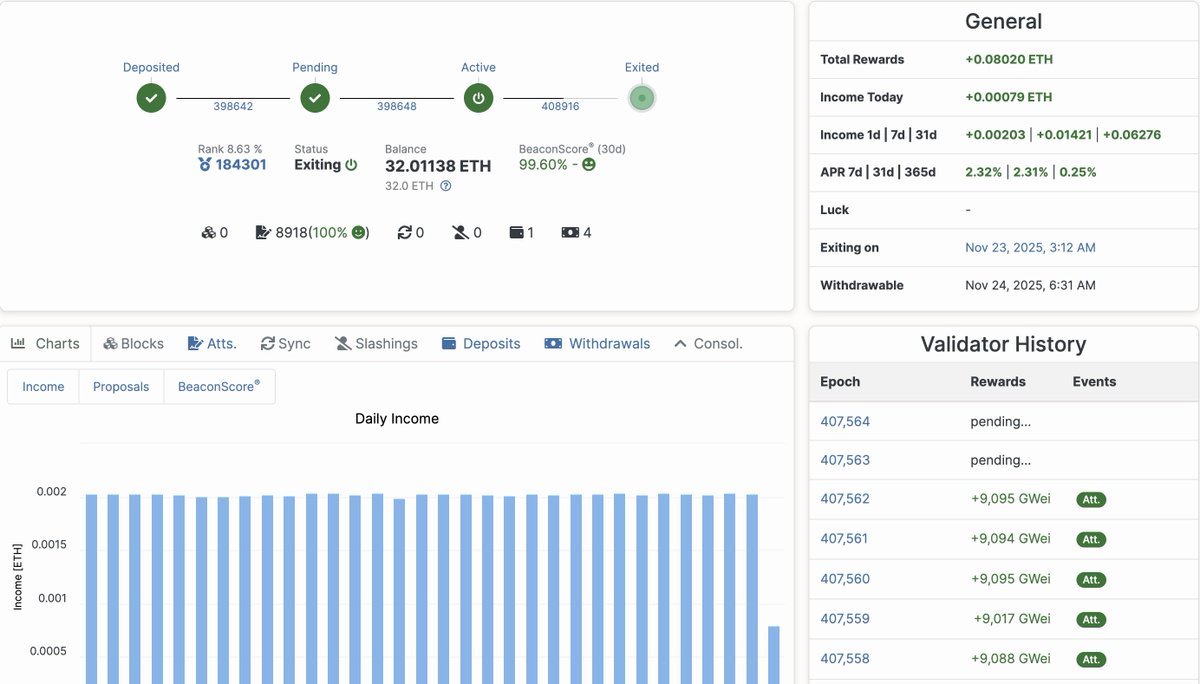Open the rank 184301 link
The width and height of the screenshot is (1200, 684).
(241, 165)
